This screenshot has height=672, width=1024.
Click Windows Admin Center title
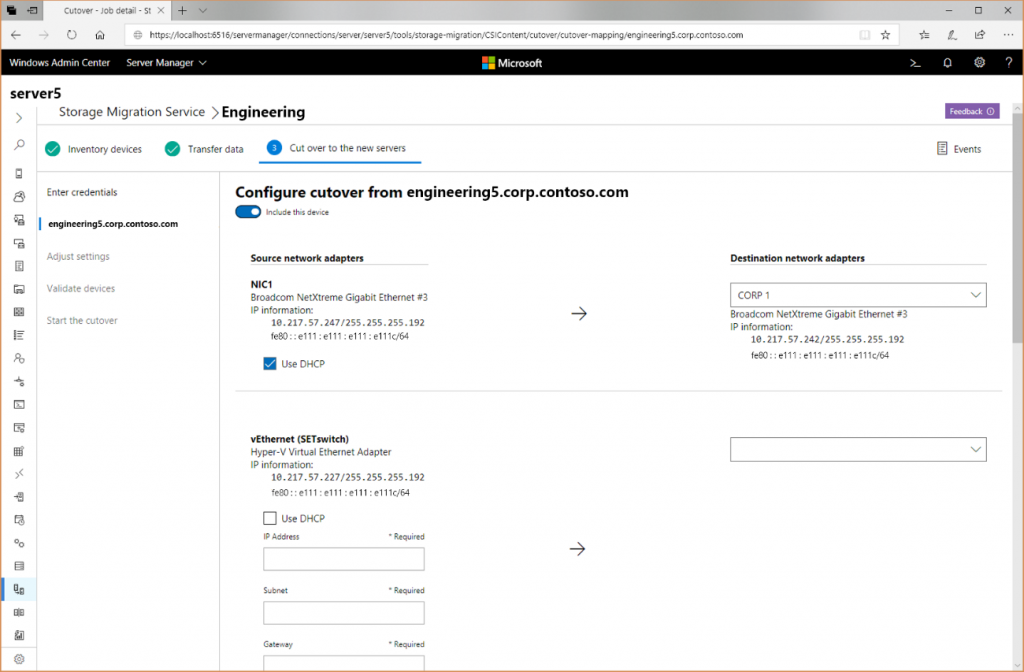pos(59,63)
